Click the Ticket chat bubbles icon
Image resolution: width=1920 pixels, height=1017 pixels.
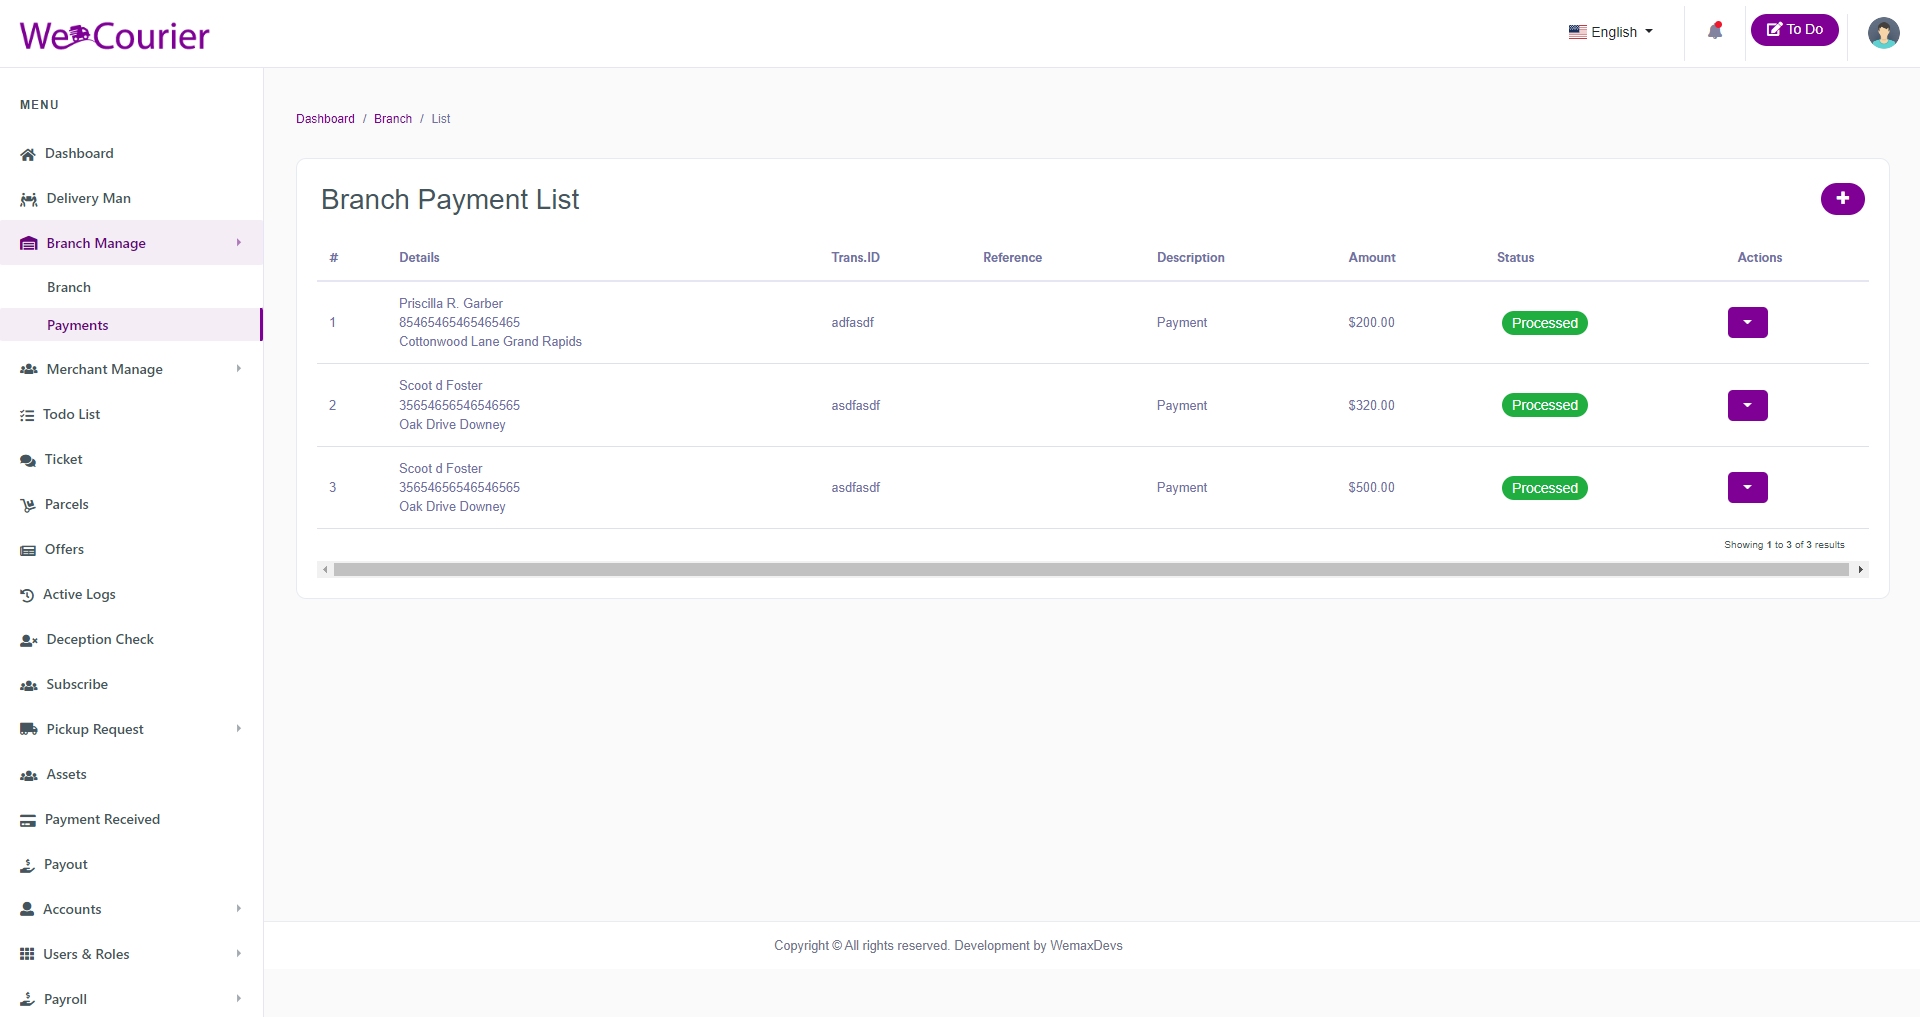click(28, 460)
